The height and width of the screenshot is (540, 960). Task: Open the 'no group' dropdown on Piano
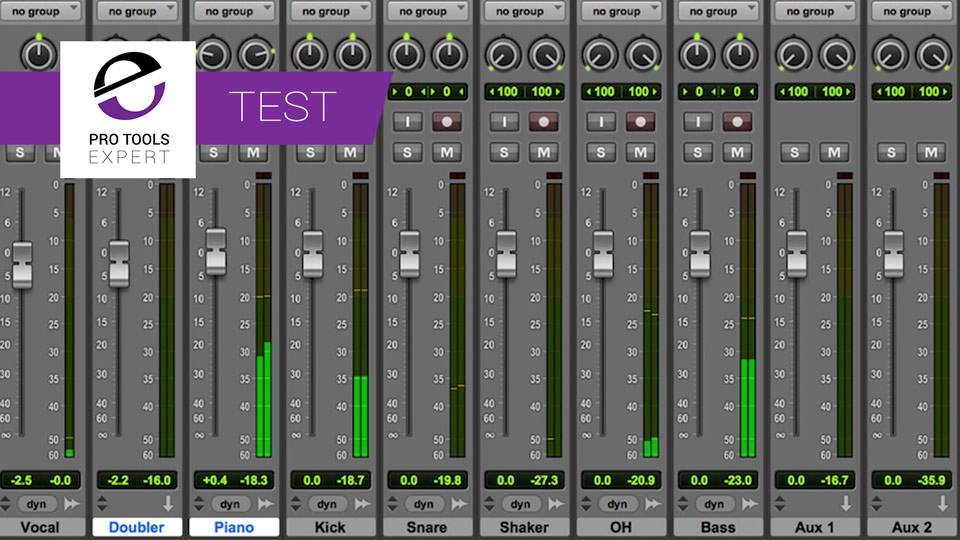tap(234, 11)
